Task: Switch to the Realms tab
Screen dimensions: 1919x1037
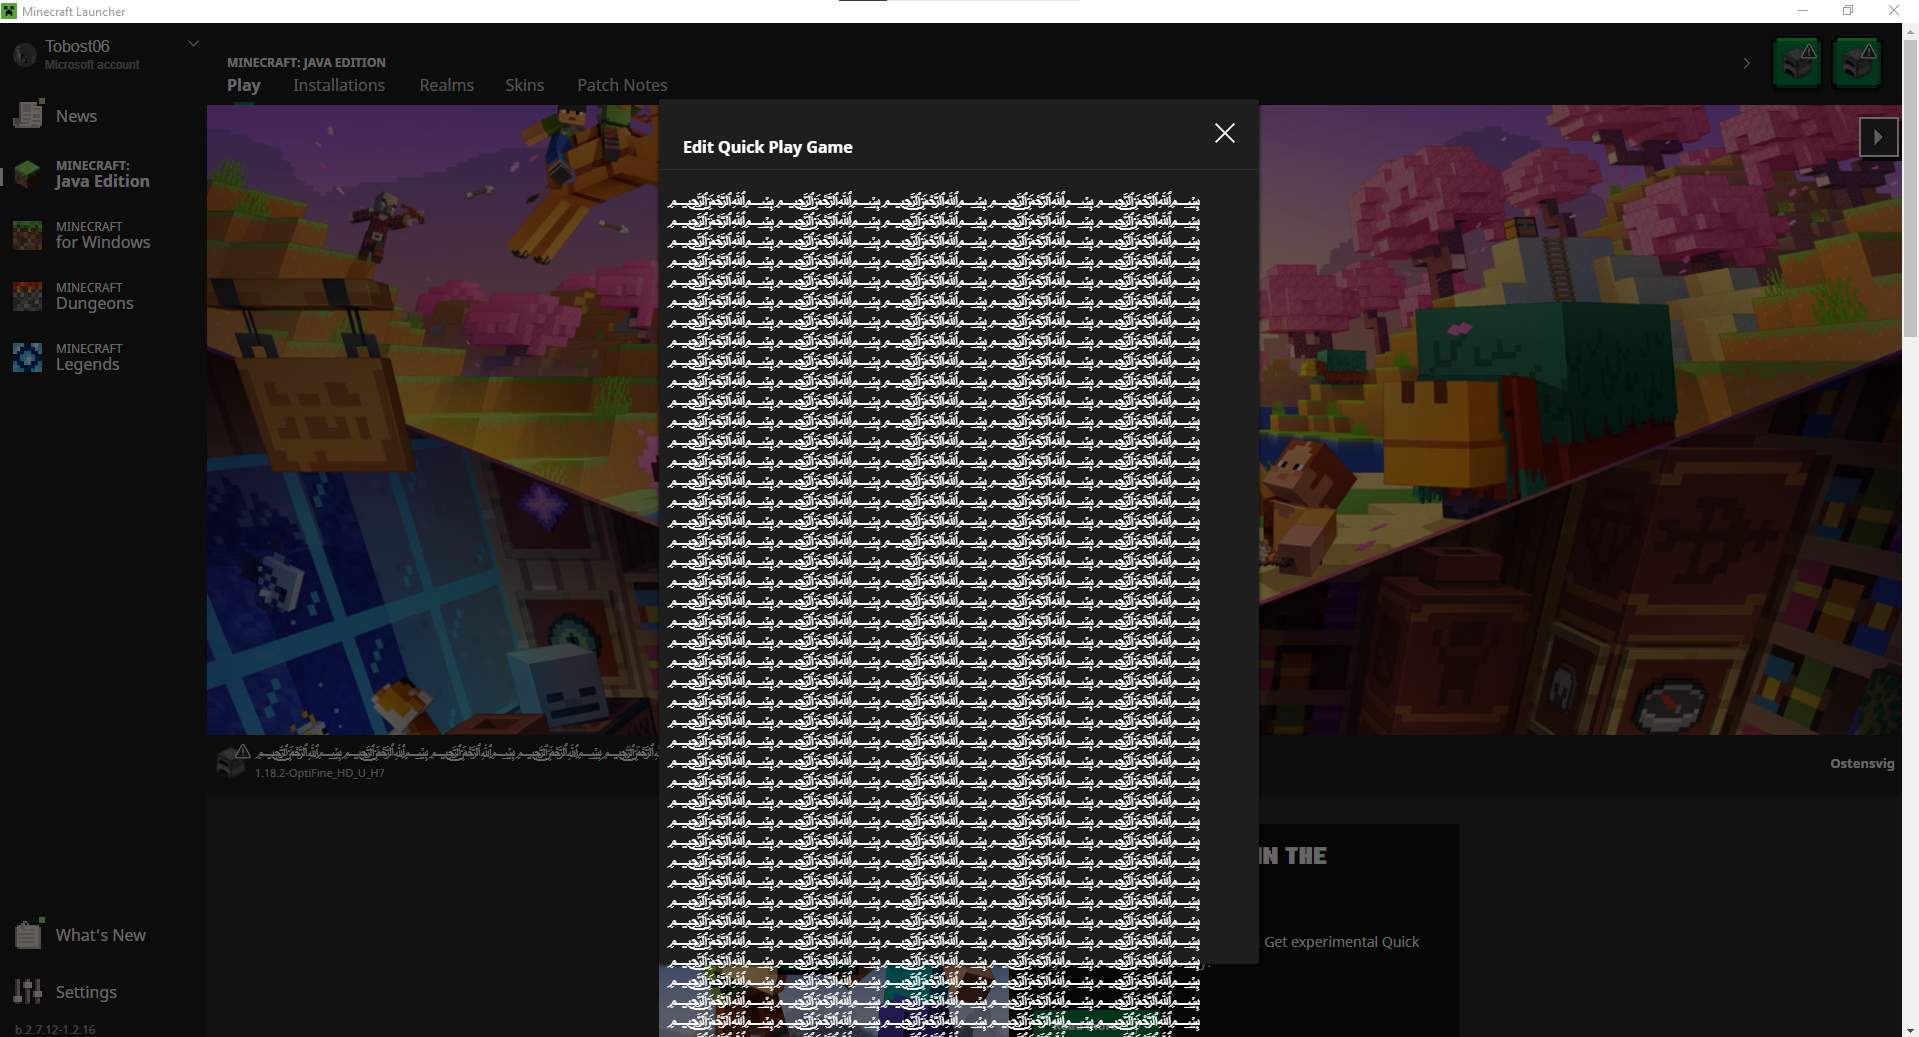Action: coord(447,85)
